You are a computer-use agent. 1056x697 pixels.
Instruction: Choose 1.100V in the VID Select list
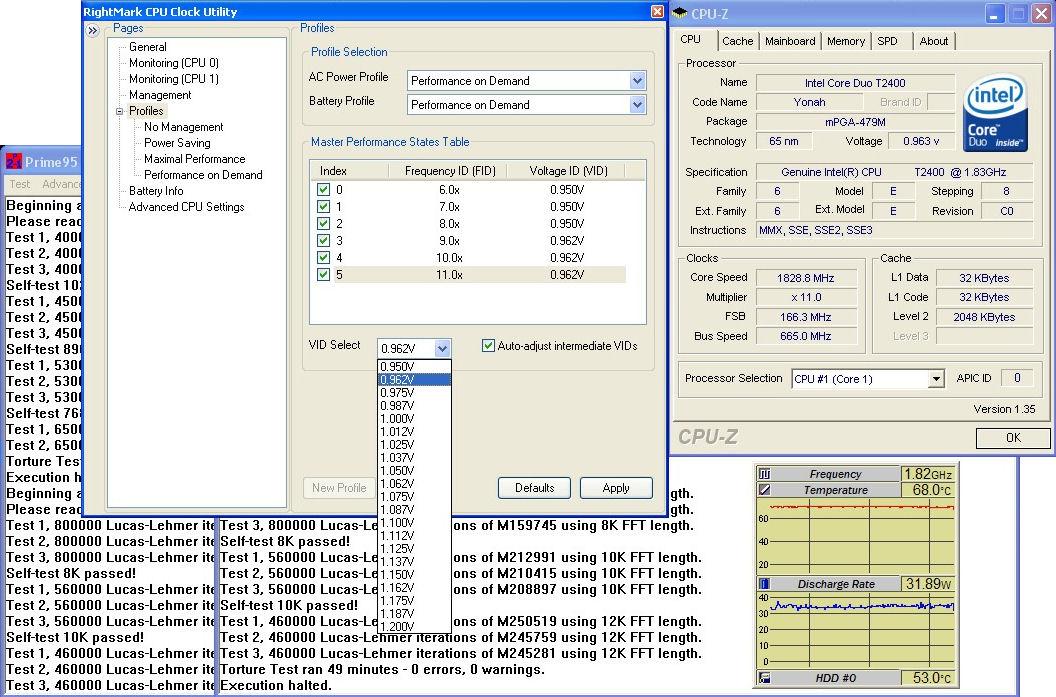tap(414, 523)
